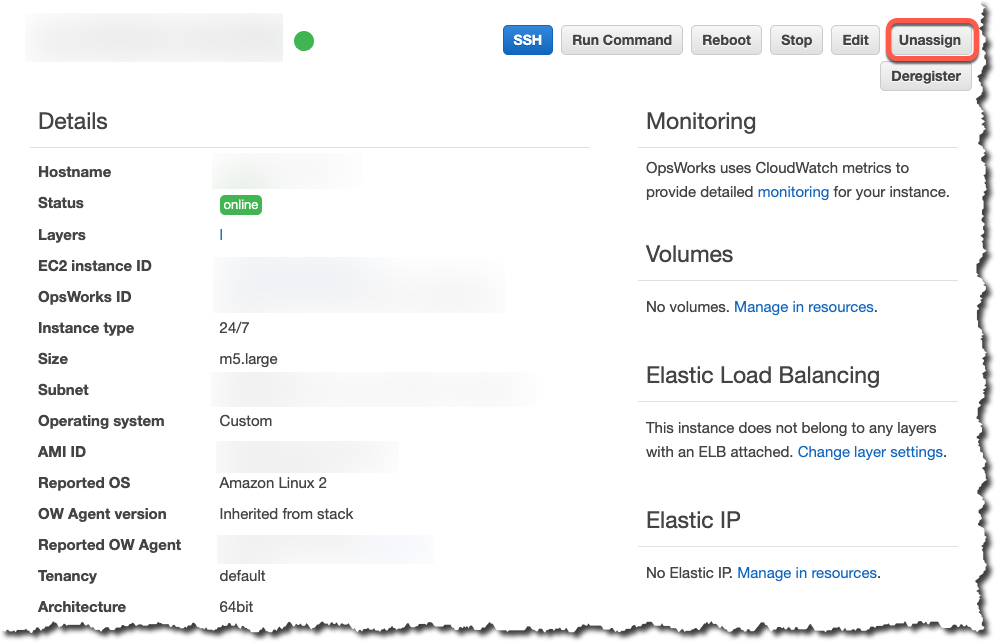Edit the instance settings
This screenshot has width=997, height=643.
[855, 40]
